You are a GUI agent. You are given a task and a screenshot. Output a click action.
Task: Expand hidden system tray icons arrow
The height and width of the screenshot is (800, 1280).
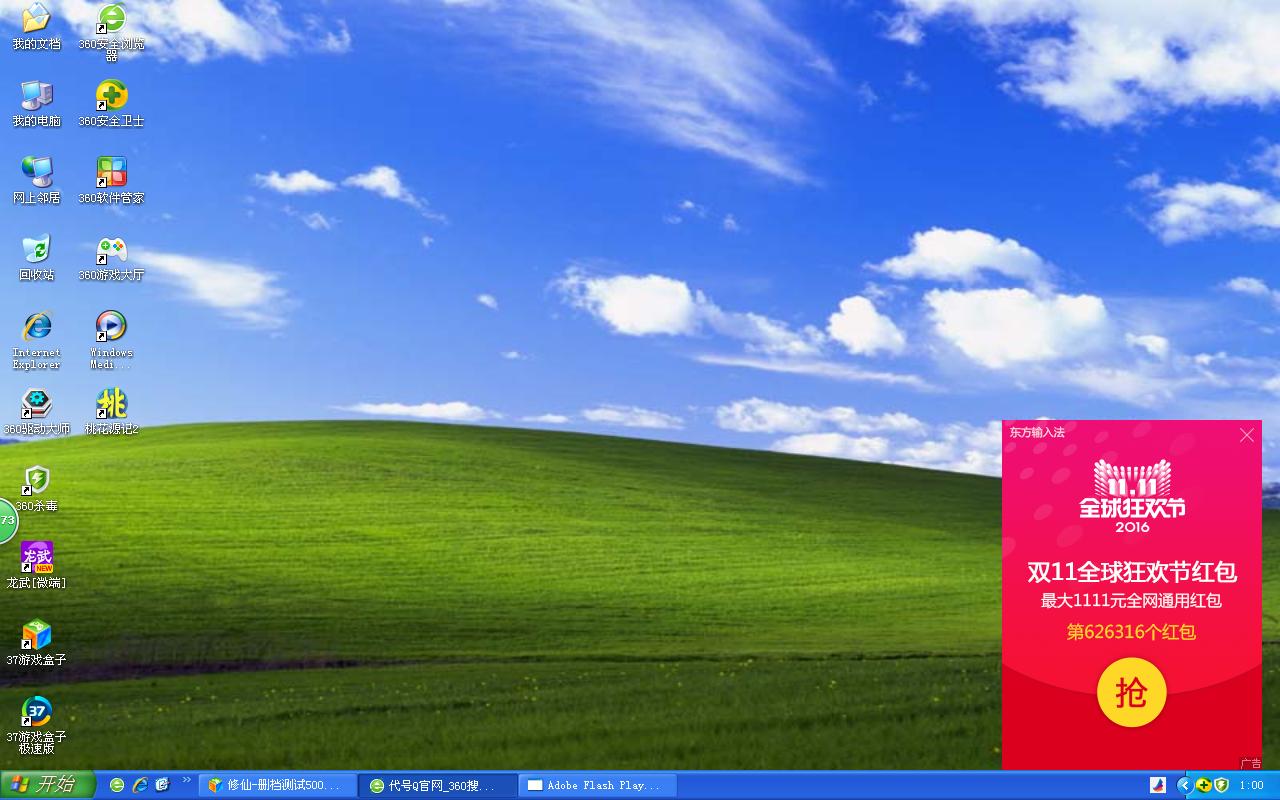tap(1184, 786)
